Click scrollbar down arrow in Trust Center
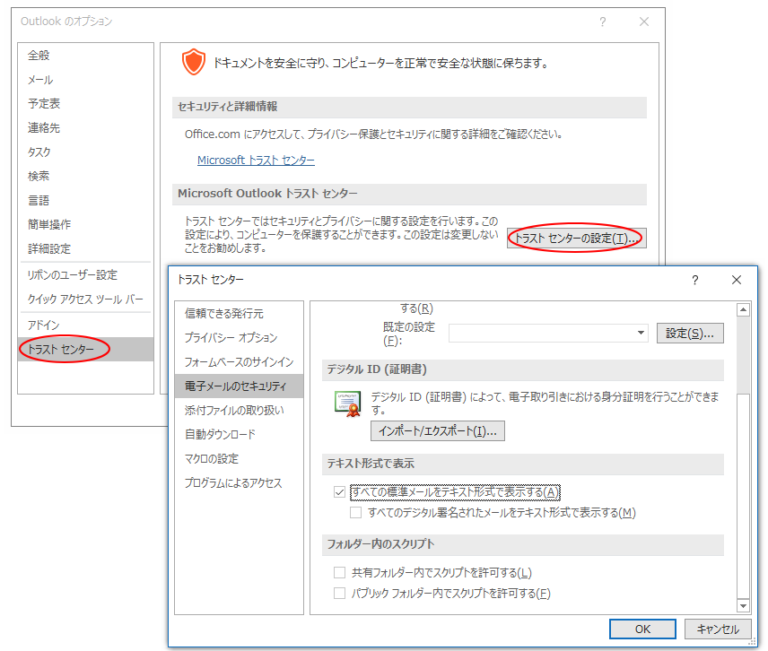Screen dimensions: 768x651 tap(743, 605)
